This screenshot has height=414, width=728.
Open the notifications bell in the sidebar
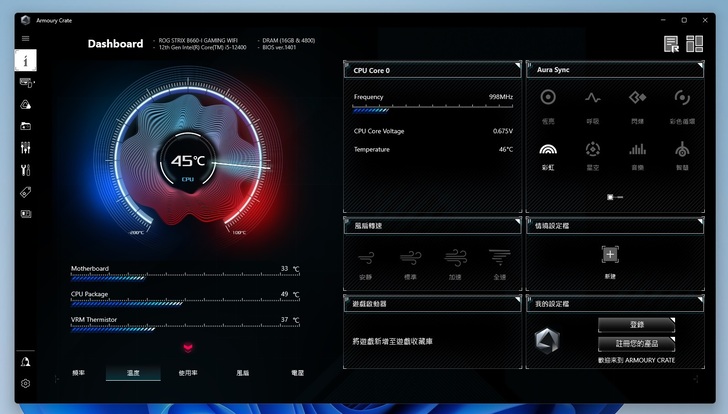(x=26, y=361)
